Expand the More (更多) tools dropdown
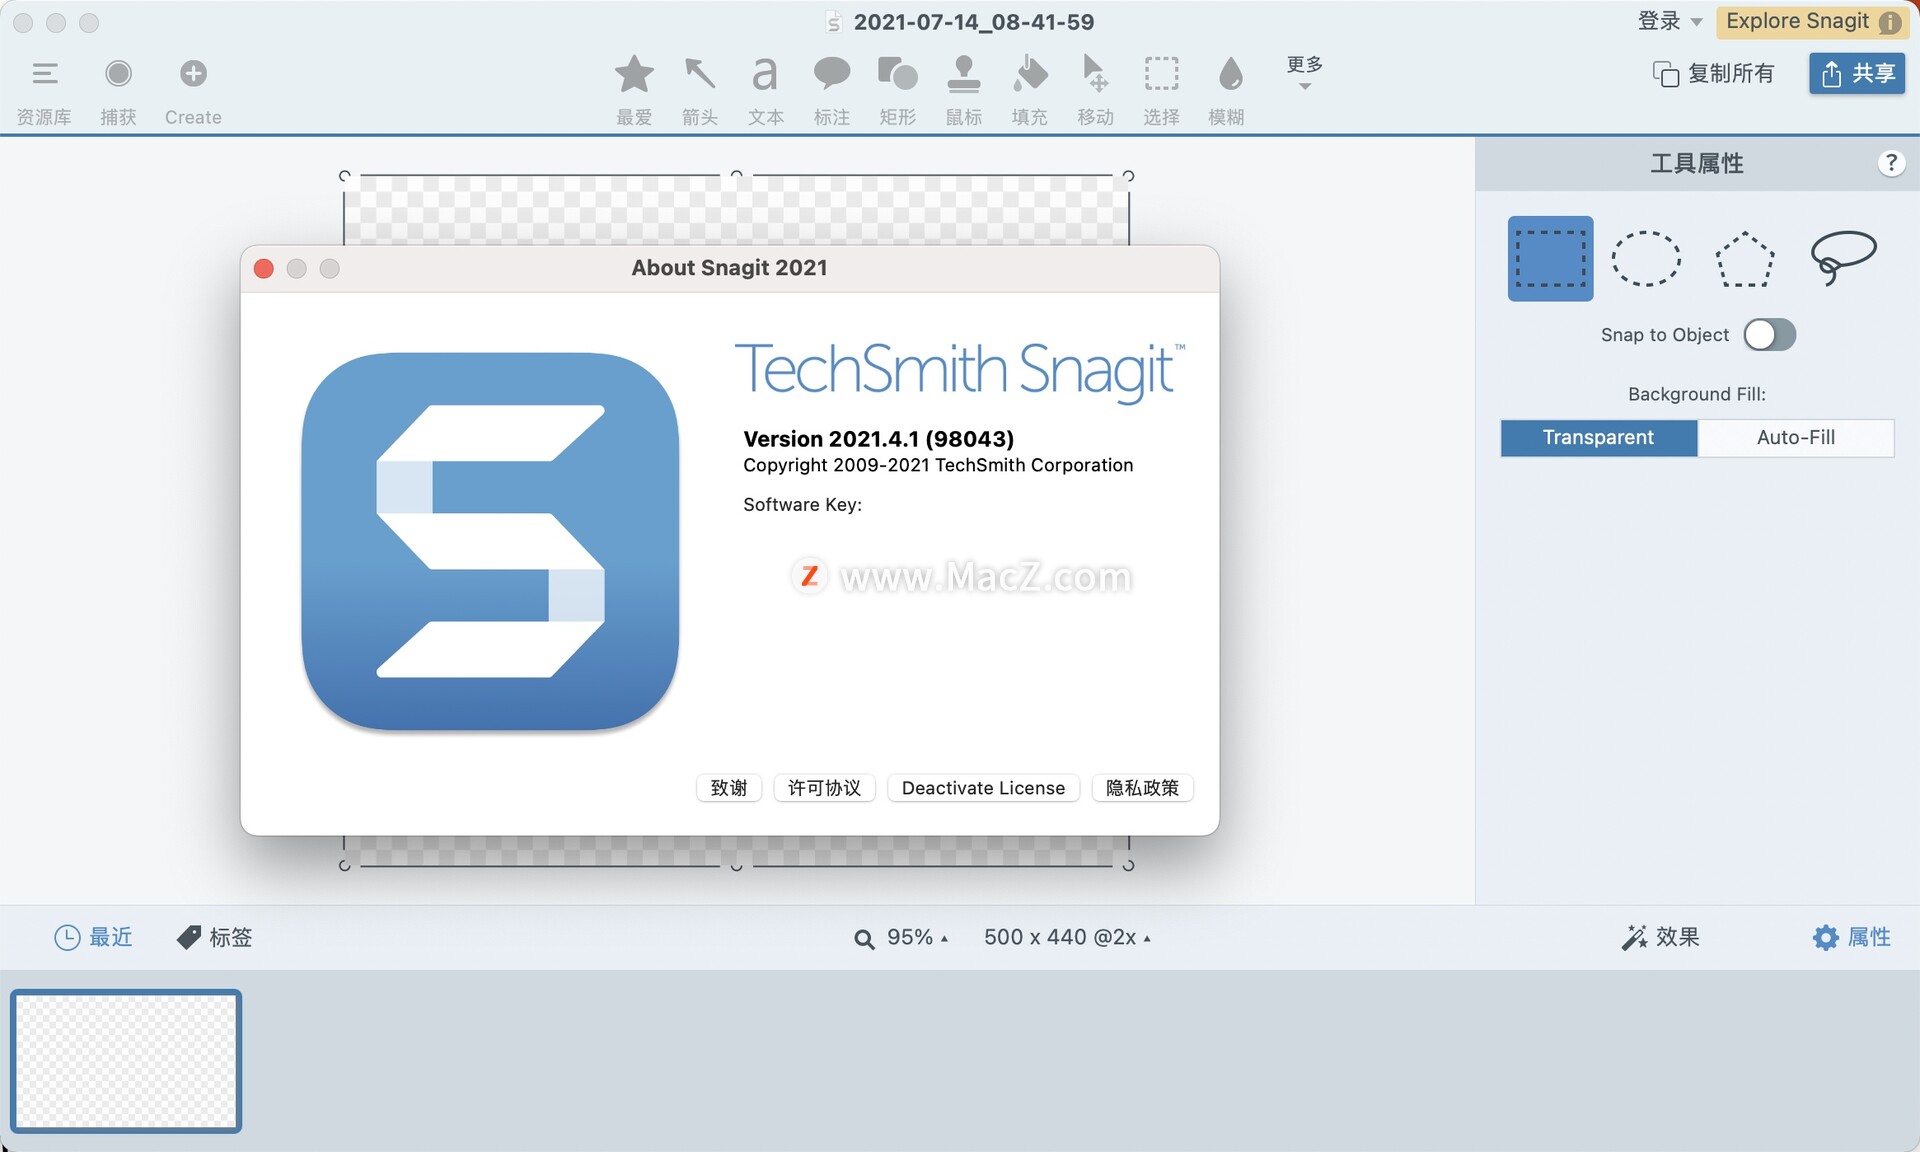1920x1152 pixels. [x=1304, y=72]
